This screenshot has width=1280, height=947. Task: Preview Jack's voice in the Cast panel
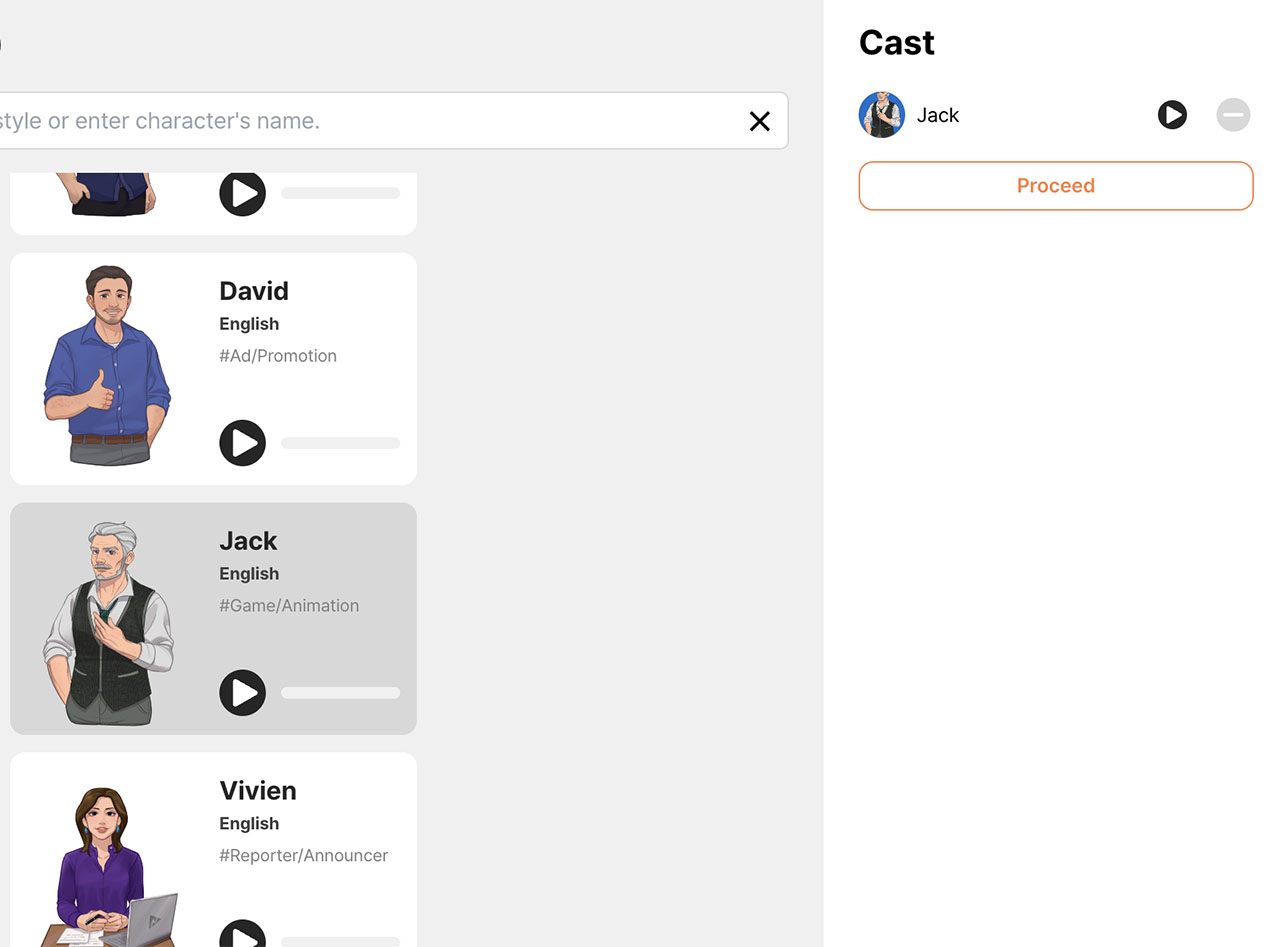[x=1171, y=115]
